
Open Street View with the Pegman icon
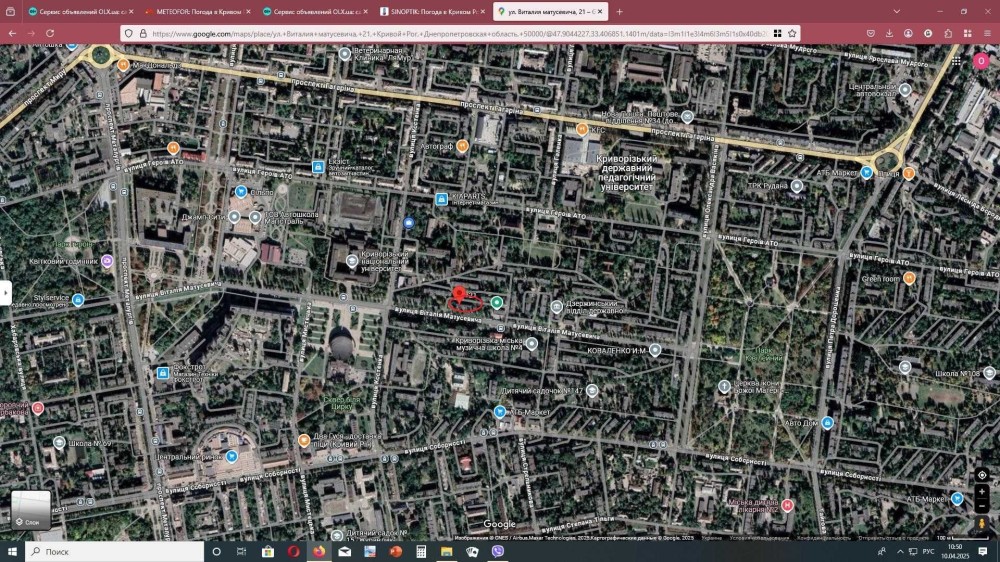tap(982, 523)
